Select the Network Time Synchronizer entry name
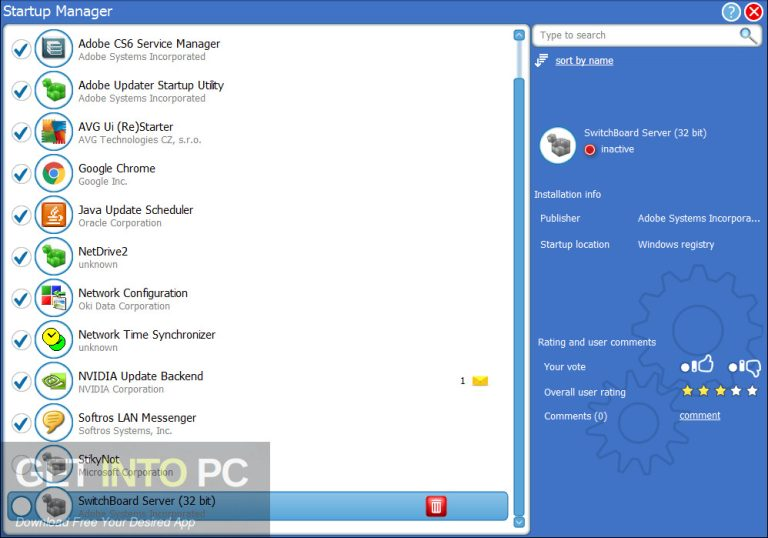 146,334
